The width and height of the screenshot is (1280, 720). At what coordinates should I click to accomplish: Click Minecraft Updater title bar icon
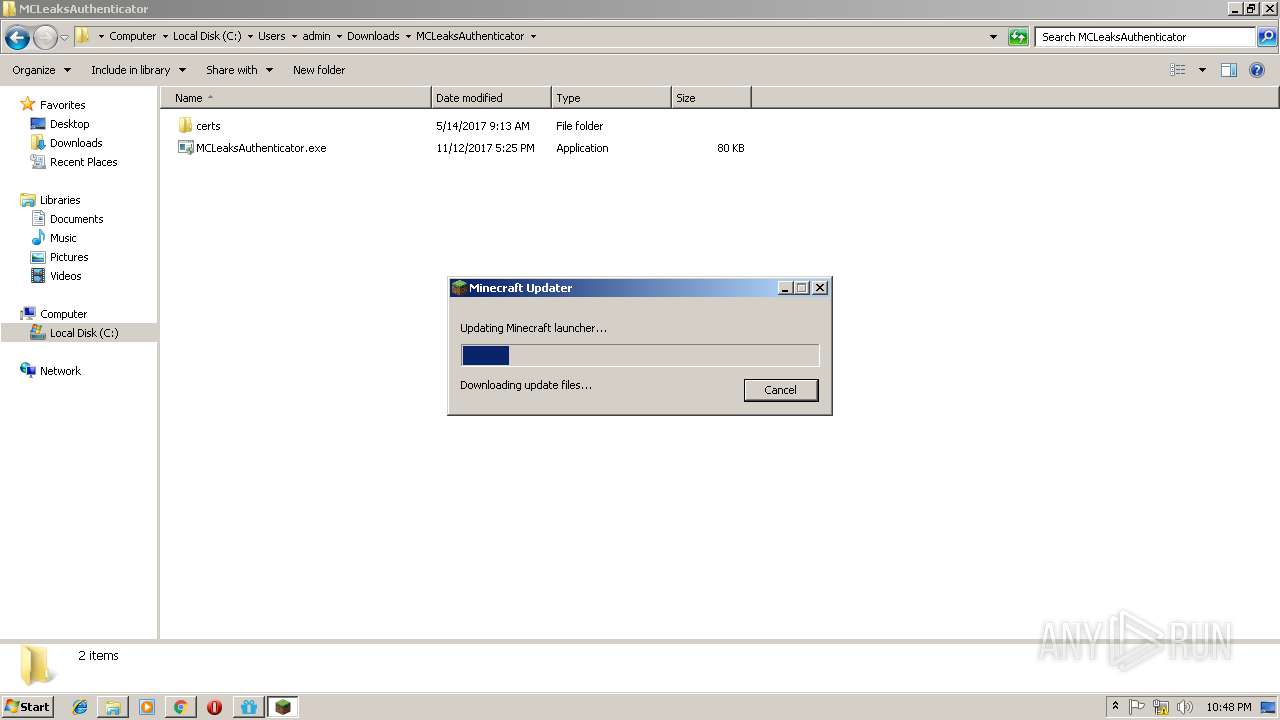click(x=459, y=288)
